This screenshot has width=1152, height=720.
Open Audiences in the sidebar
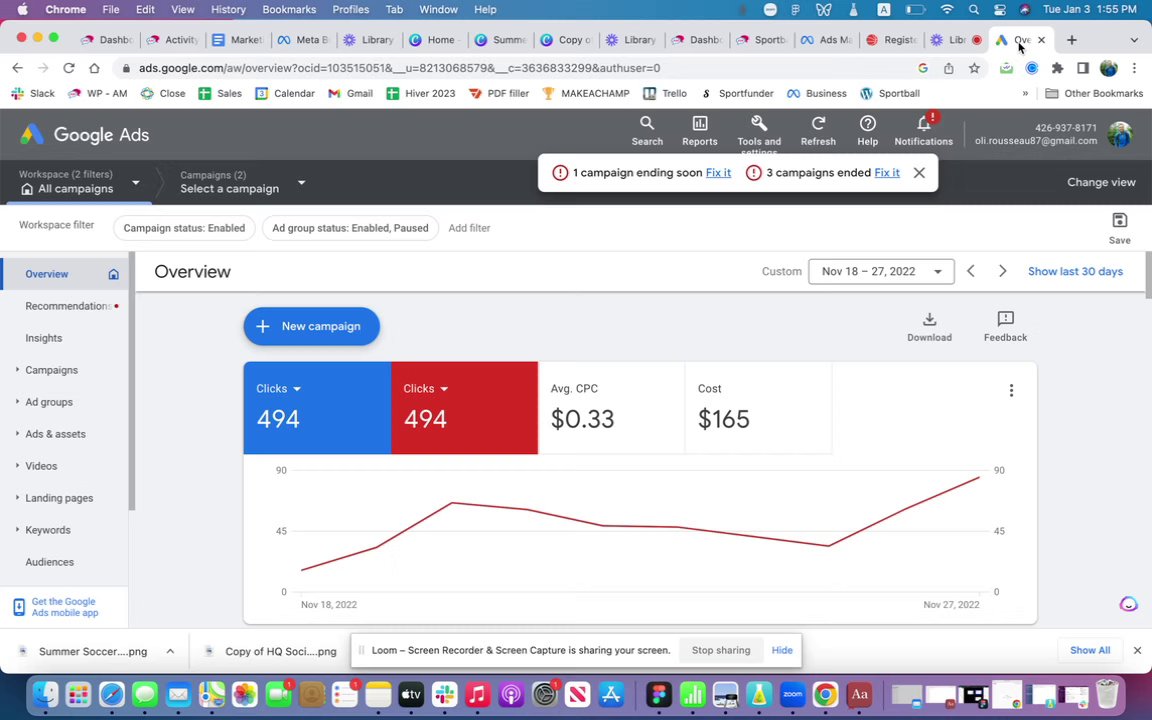(49, 562)
